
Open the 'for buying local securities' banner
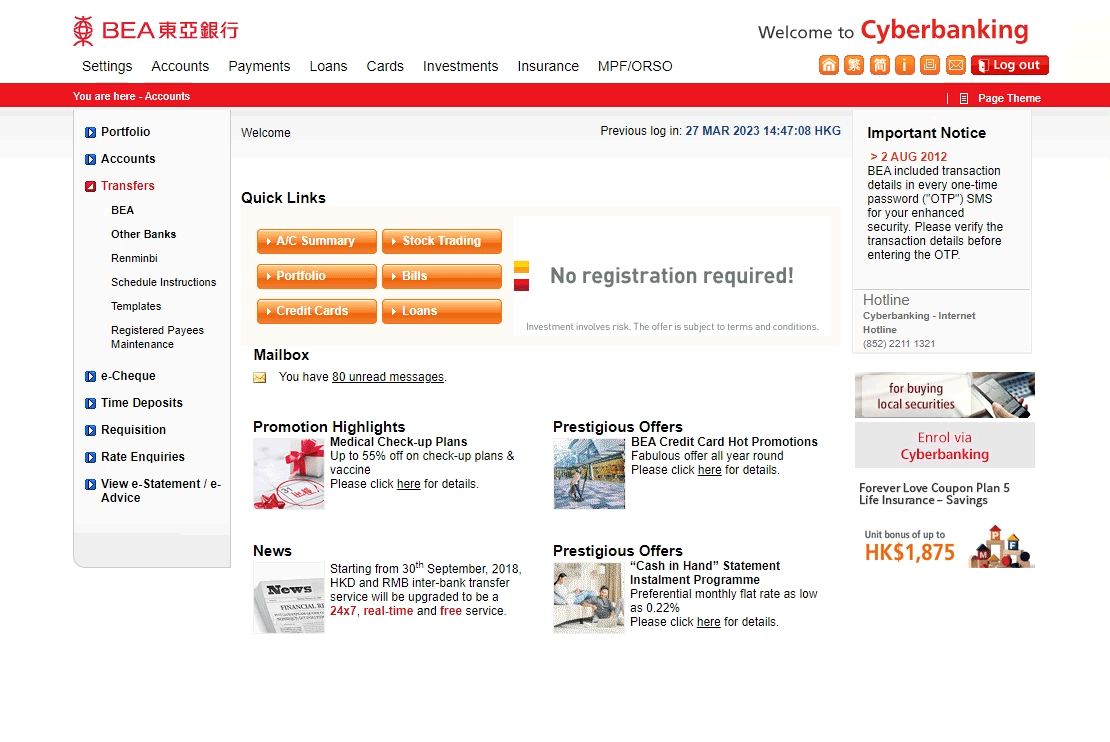pos(945,395)
